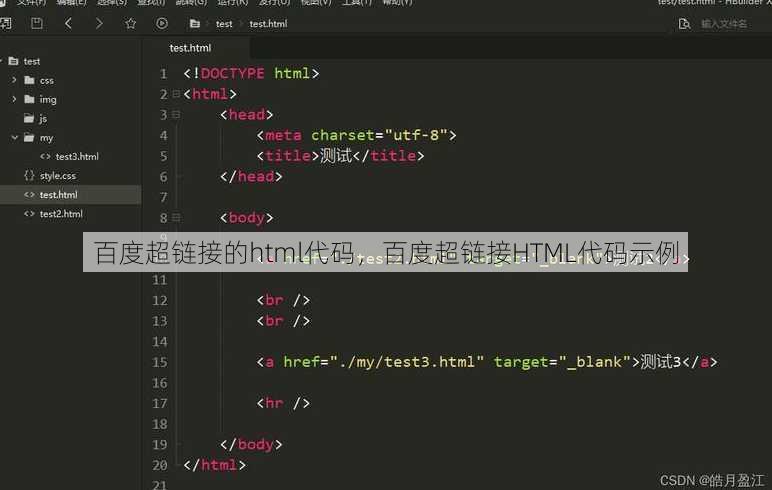Click the br tag on line 12
This screenshot has width=772, height=490.
283,300
